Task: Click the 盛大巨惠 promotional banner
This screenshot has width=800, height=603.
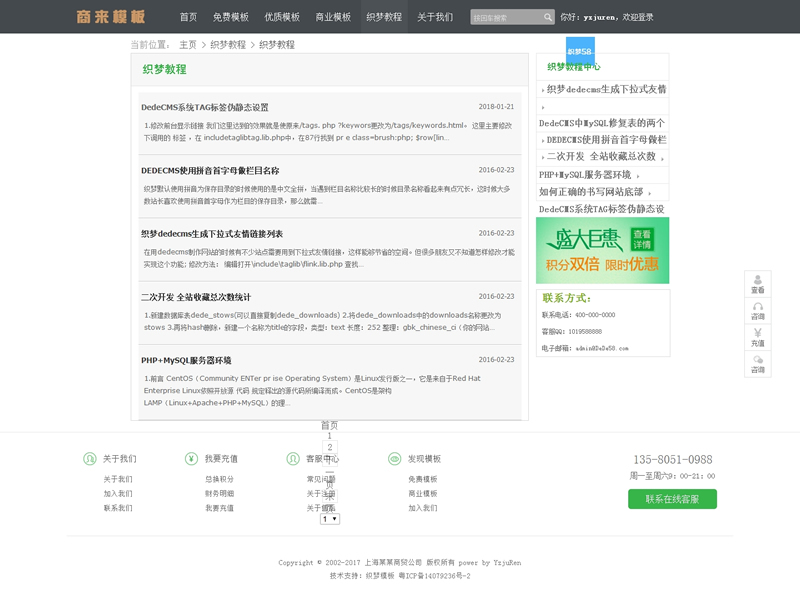Action: coord(602,250)
